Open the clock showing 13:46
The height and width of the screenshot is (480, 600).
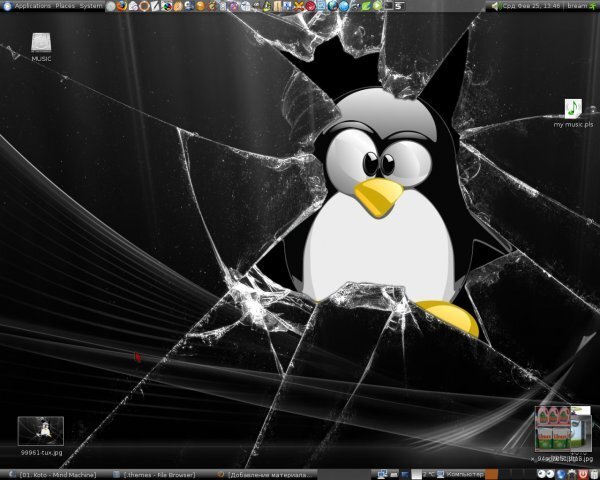point(531,6)
